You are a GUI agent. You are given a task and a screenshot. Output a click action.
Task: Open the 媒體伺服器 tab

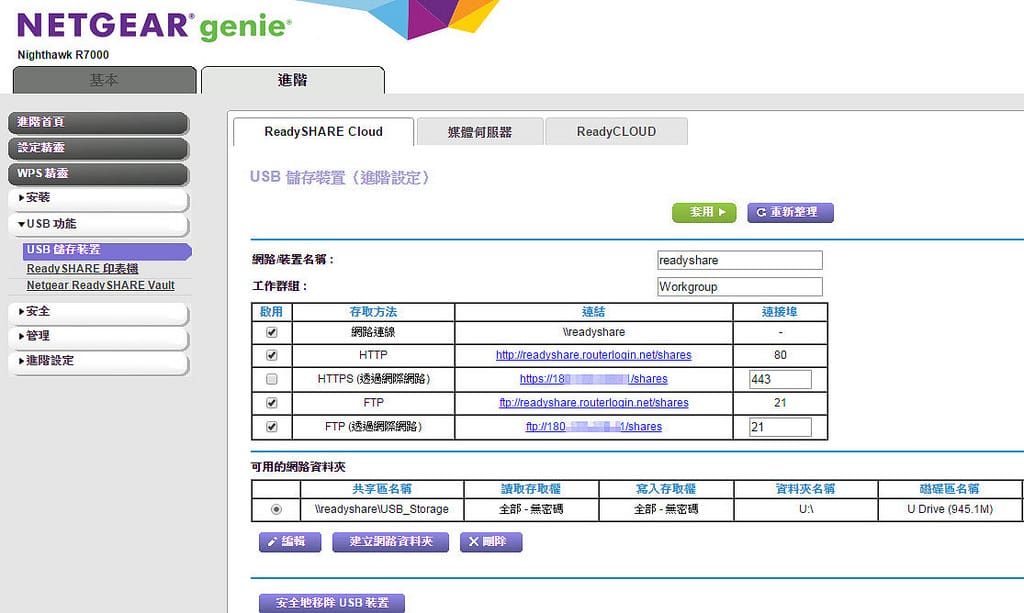pyautogui.click(x=480, y=132)
